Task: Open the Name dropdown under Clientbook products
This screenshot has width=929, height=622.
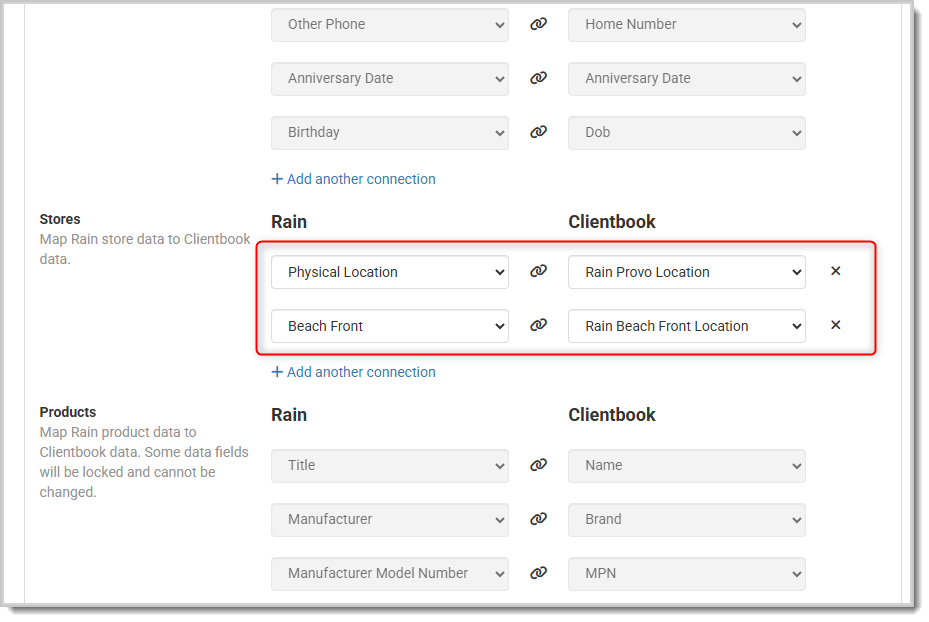Action: (x=686, y=465)
